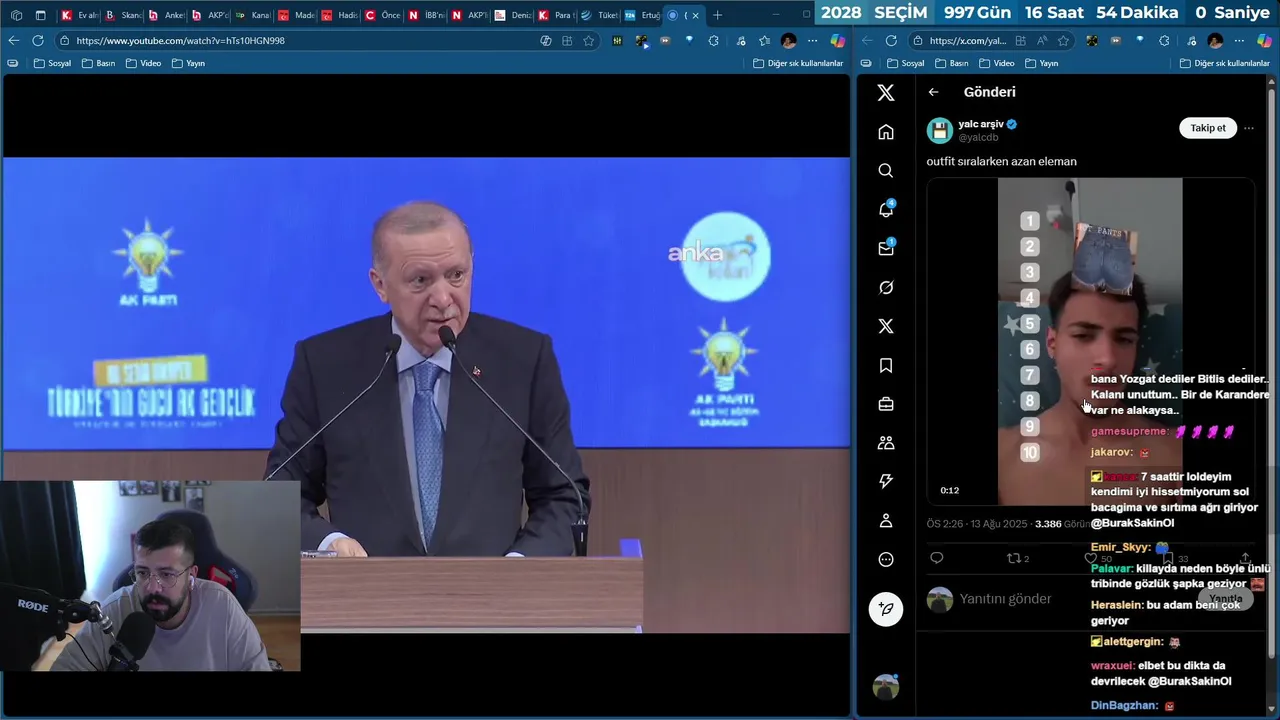
Task: Switch to Önce browser tab
Action: [x=383, y=15]
